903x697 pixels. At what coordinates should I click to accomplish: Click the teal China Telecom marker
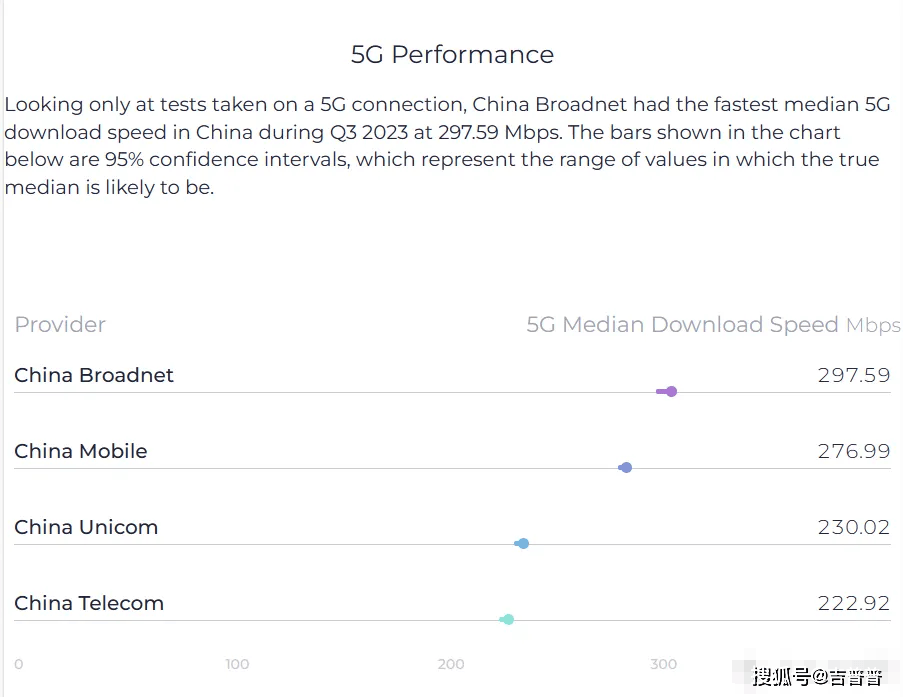(508, 620)
